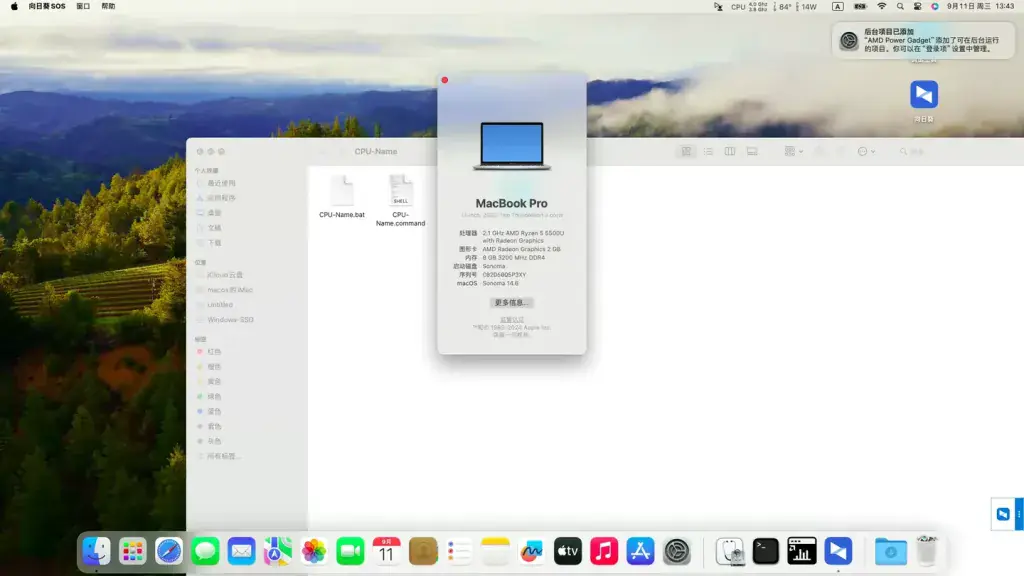The width and height of the screenshot is (1024, 576).
Task: Open Music from the Dock
Action: tap(604, 551)
